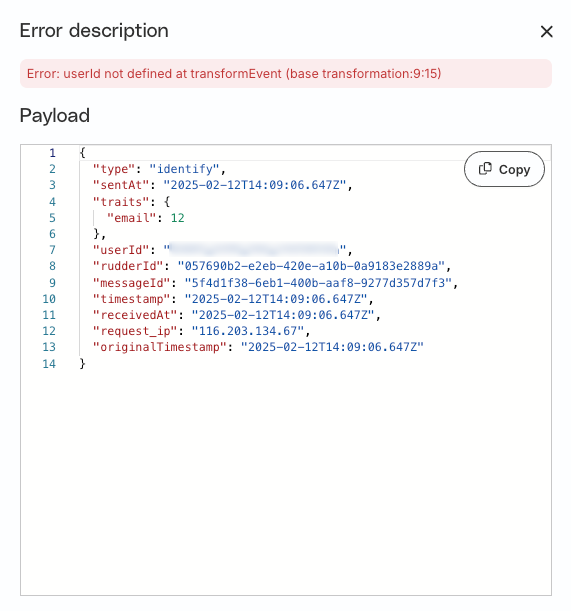Click the "messageId" key on line 9
Viewport: 571px width, 611px height.
coord(131,283)
